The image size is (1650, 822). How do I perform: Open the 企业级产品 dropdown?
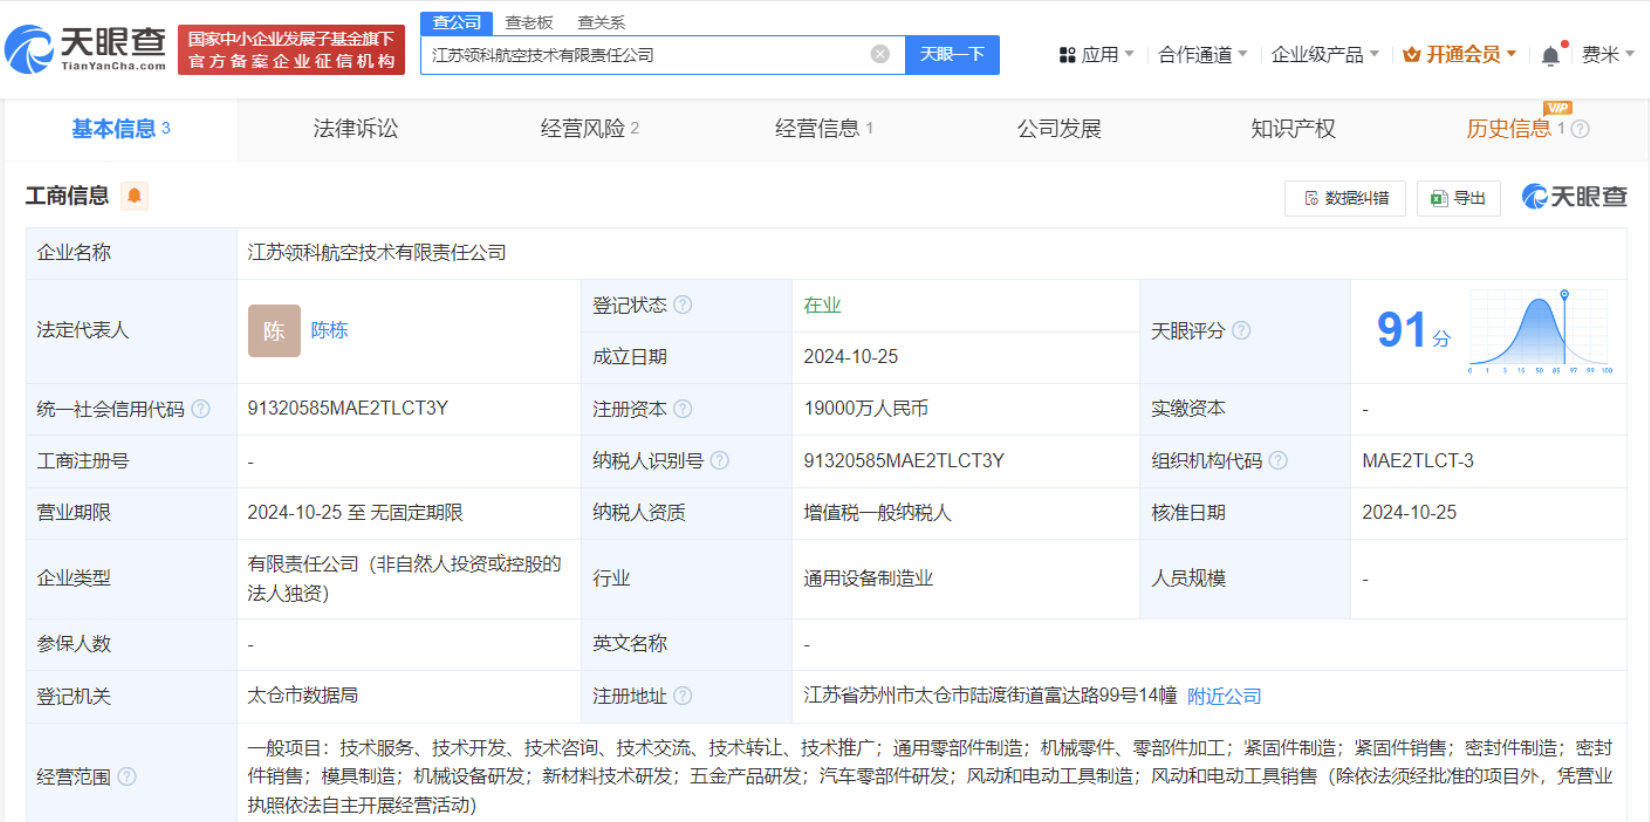[1324, 55]
